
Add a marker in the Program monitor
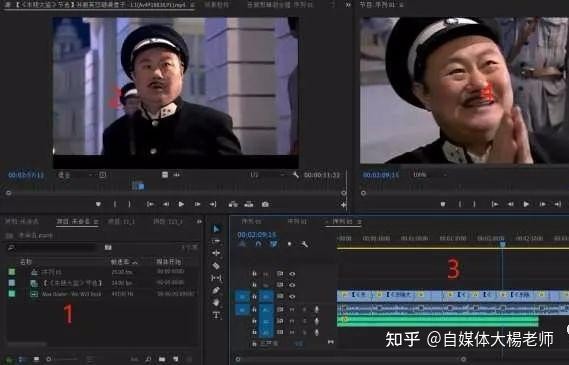[x=443, y=204]
